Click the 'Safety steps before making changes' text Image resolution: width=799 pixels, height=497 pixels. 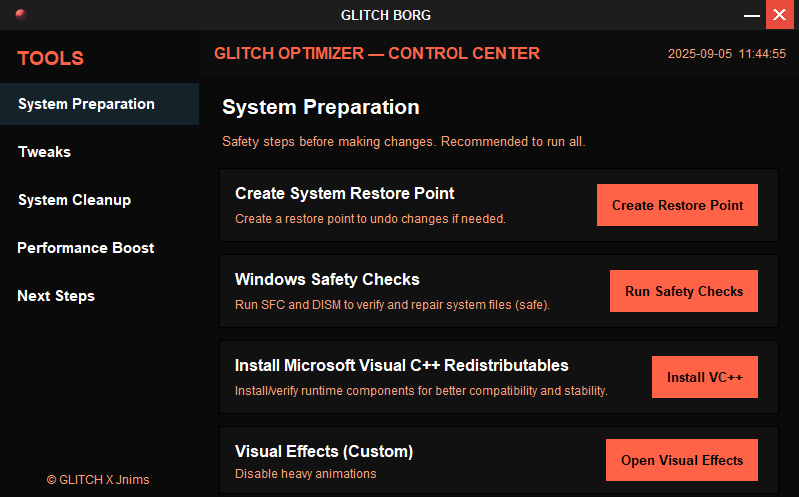[404, 141]
